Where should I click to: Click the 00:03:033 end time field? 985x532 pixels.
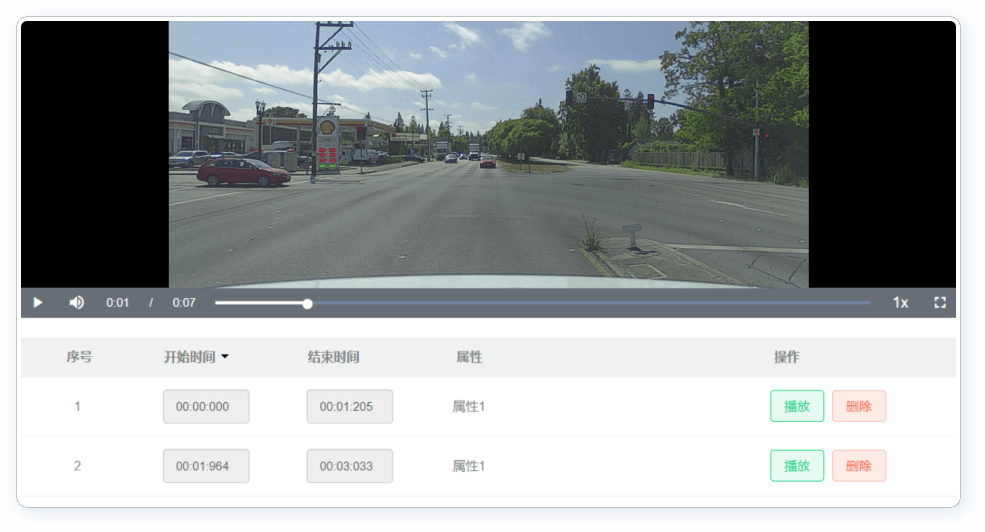click(349, 466)
